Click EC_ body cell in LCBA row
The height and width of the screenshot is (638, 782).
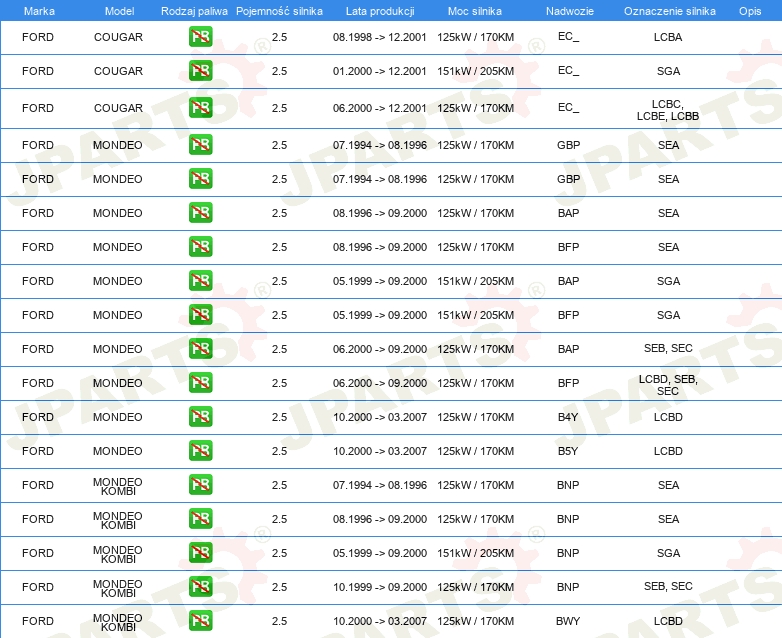pos(569,36)
